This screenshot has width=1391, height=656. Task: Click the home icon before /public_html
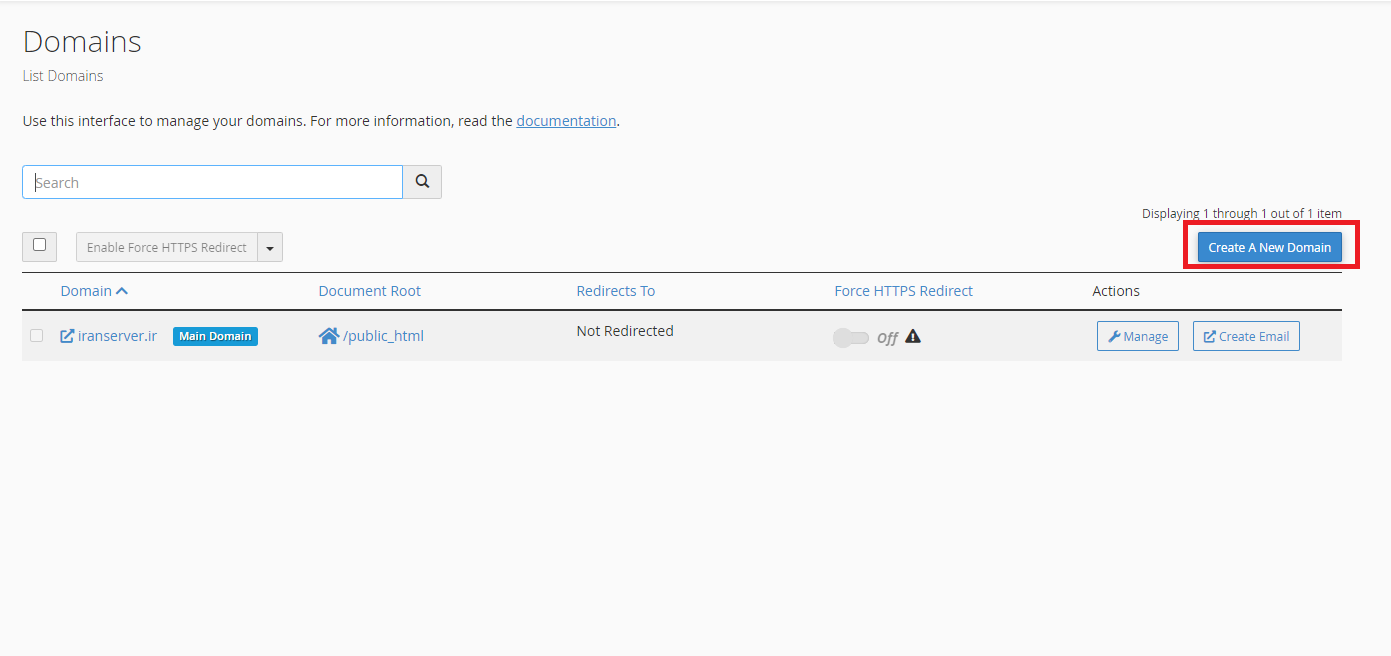coord(329,336)
